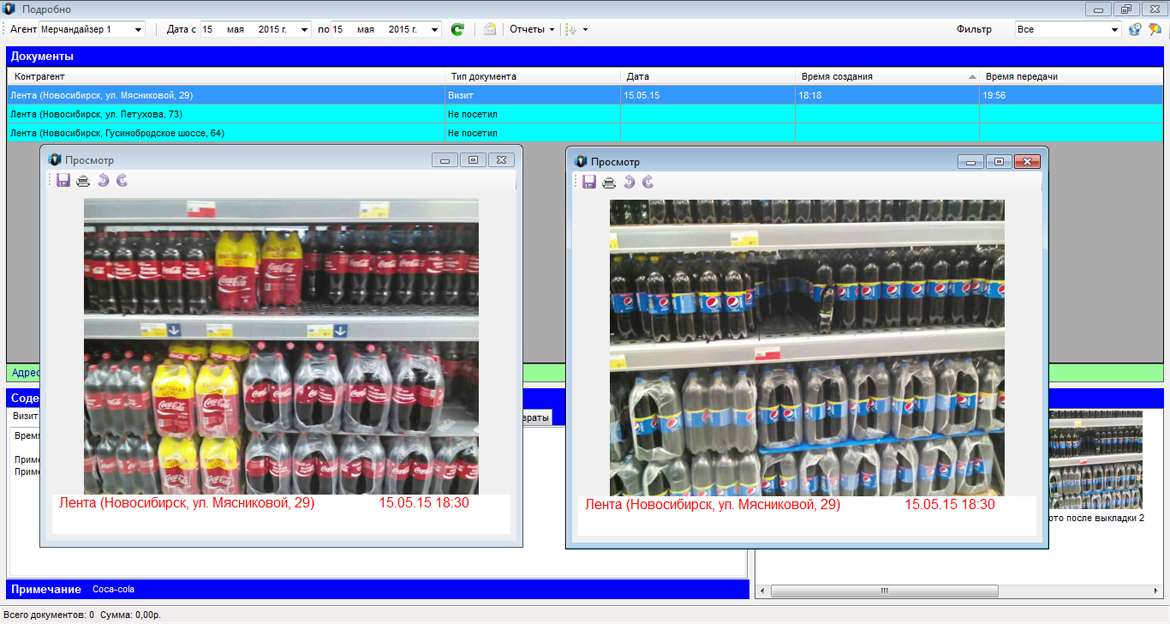Save the image in the Coca-Cola preview window
This screenshot has height=624, width=1170.
click(x=63, y=181)
